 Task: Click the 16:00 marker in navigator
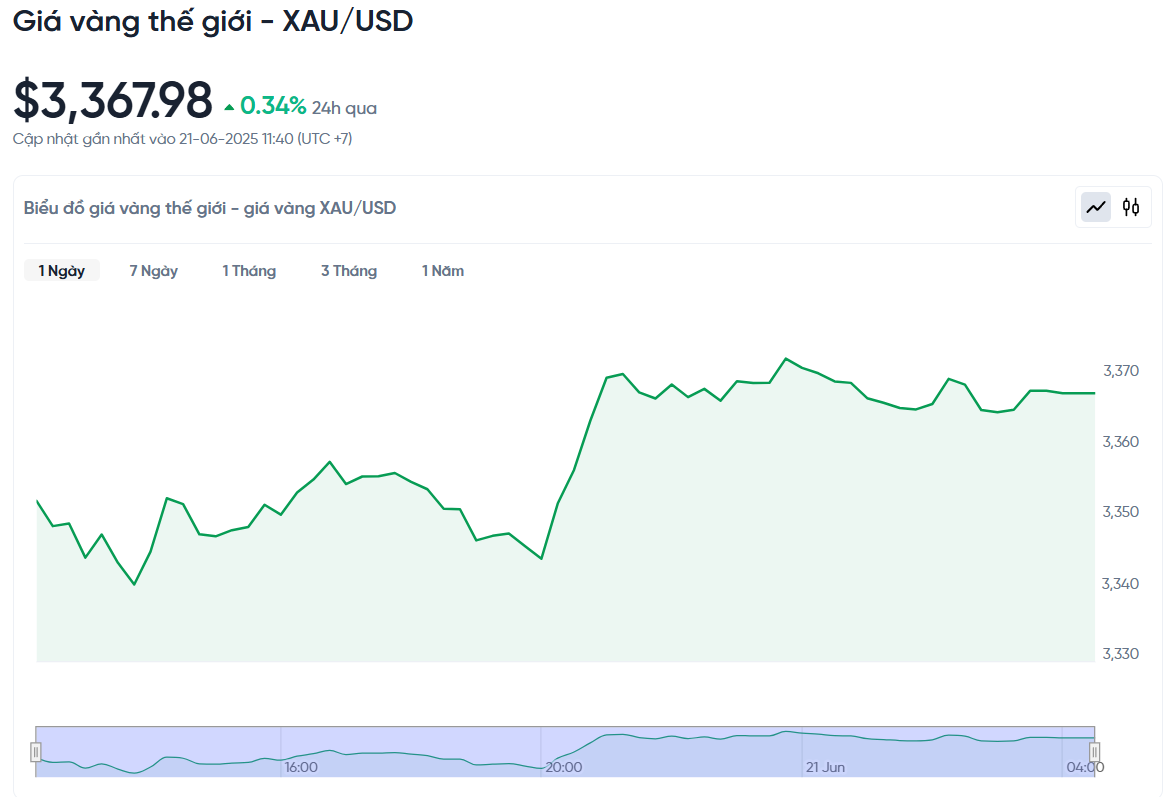301,767
